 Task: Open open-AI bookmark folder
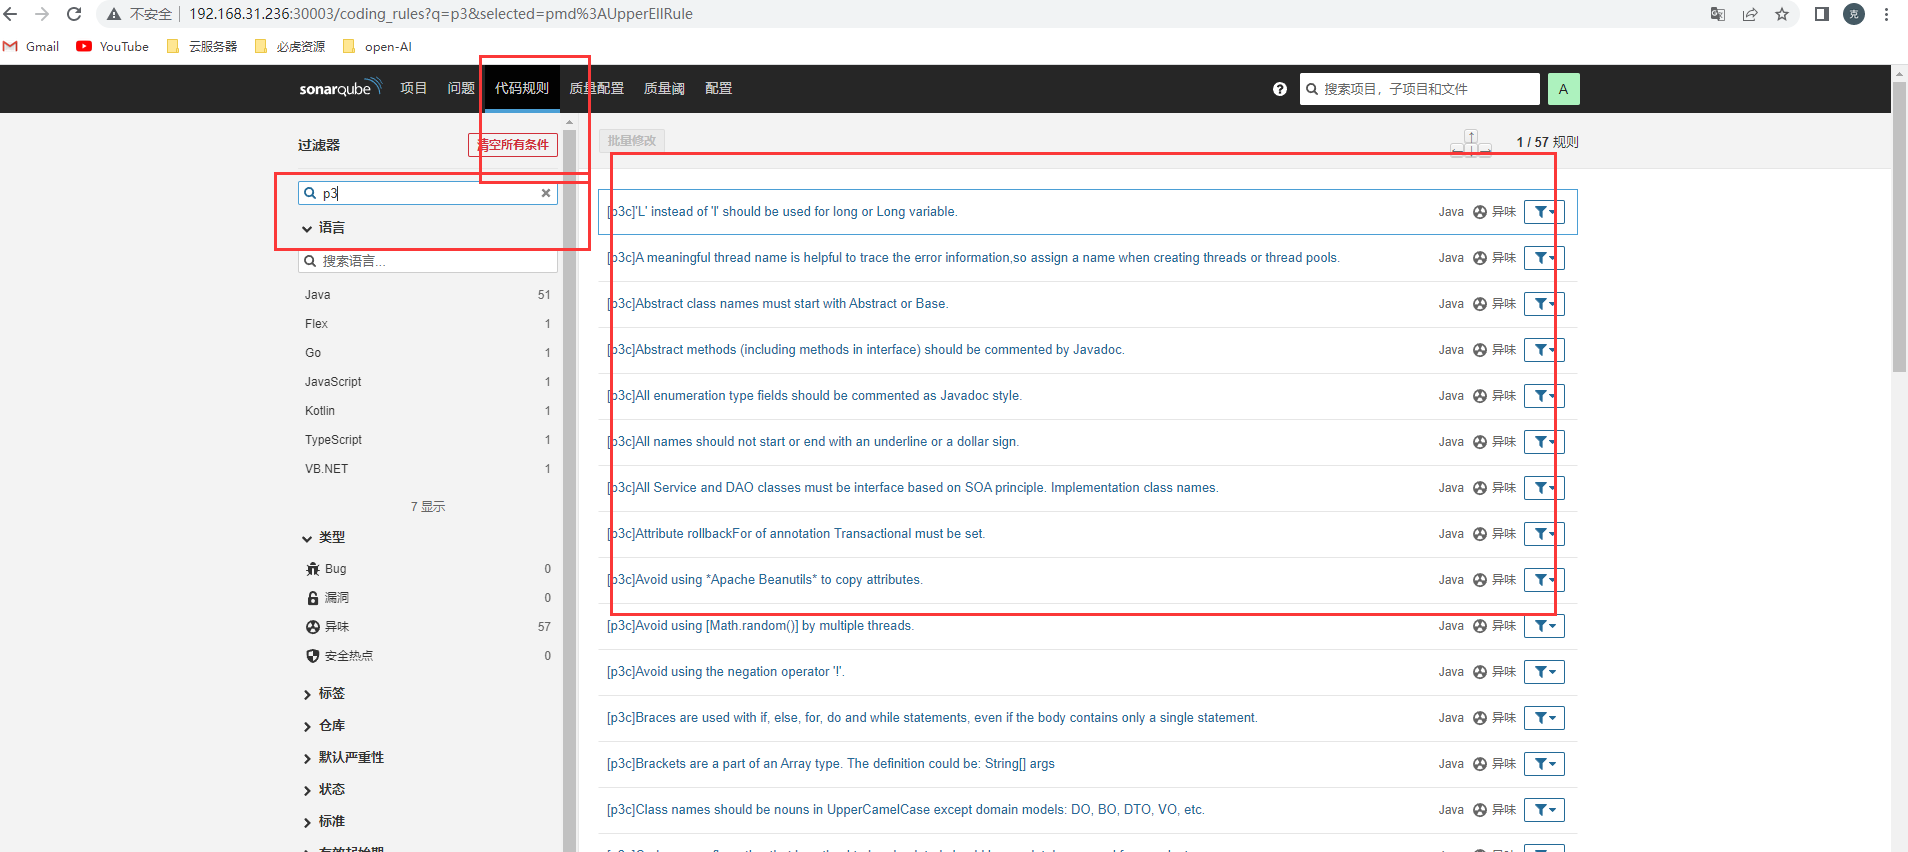[x=377, y=46]
